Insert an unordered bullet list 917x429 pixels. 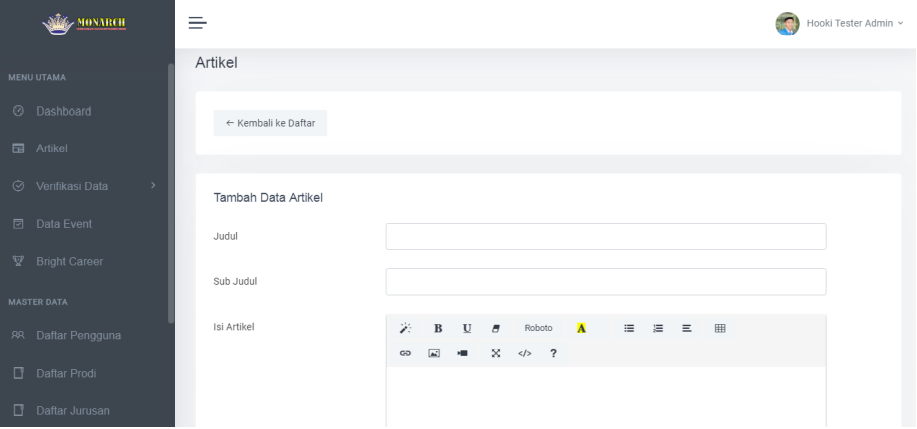click(630, 328)
